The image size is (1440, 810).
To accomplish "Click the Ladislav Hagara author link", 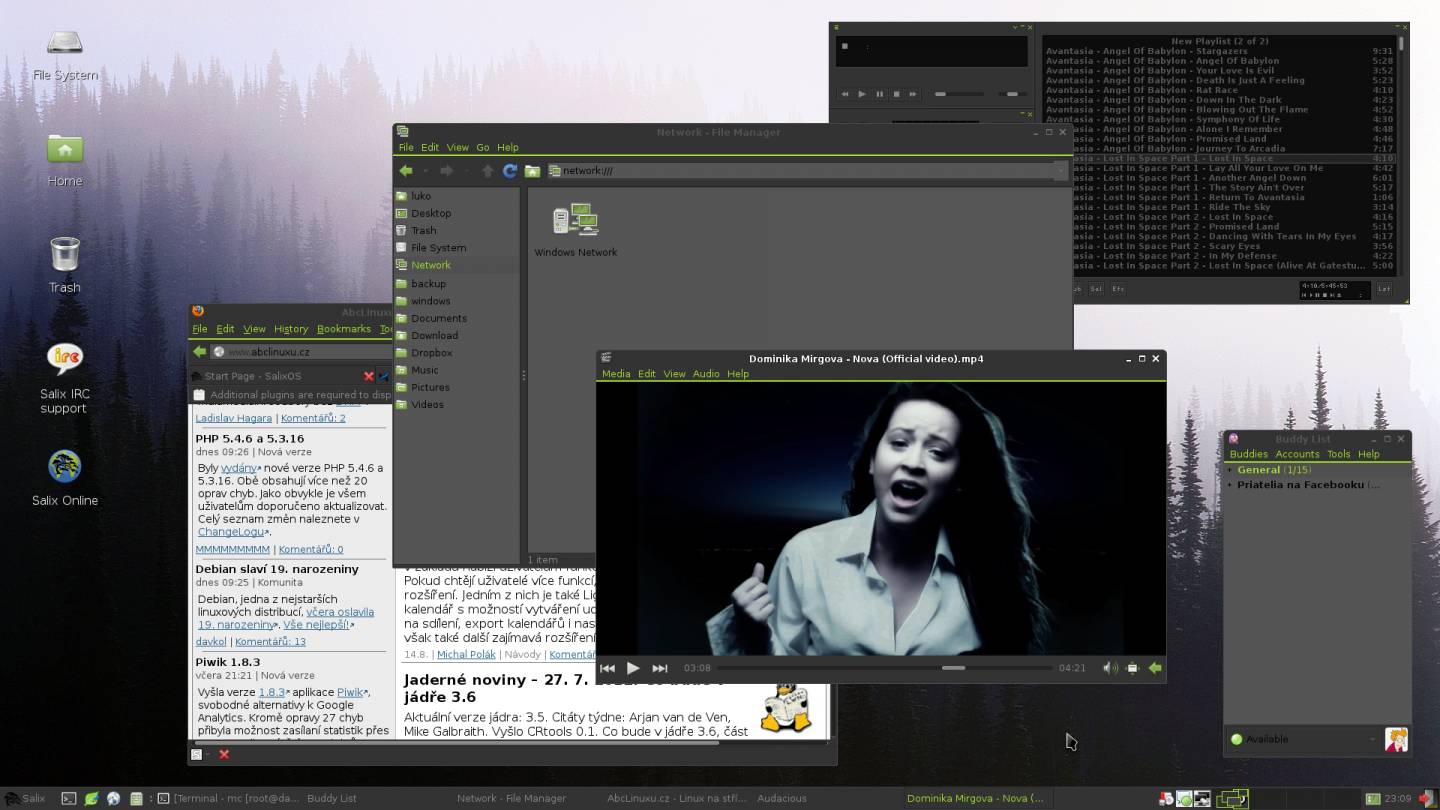I will [x=233, y=418].
